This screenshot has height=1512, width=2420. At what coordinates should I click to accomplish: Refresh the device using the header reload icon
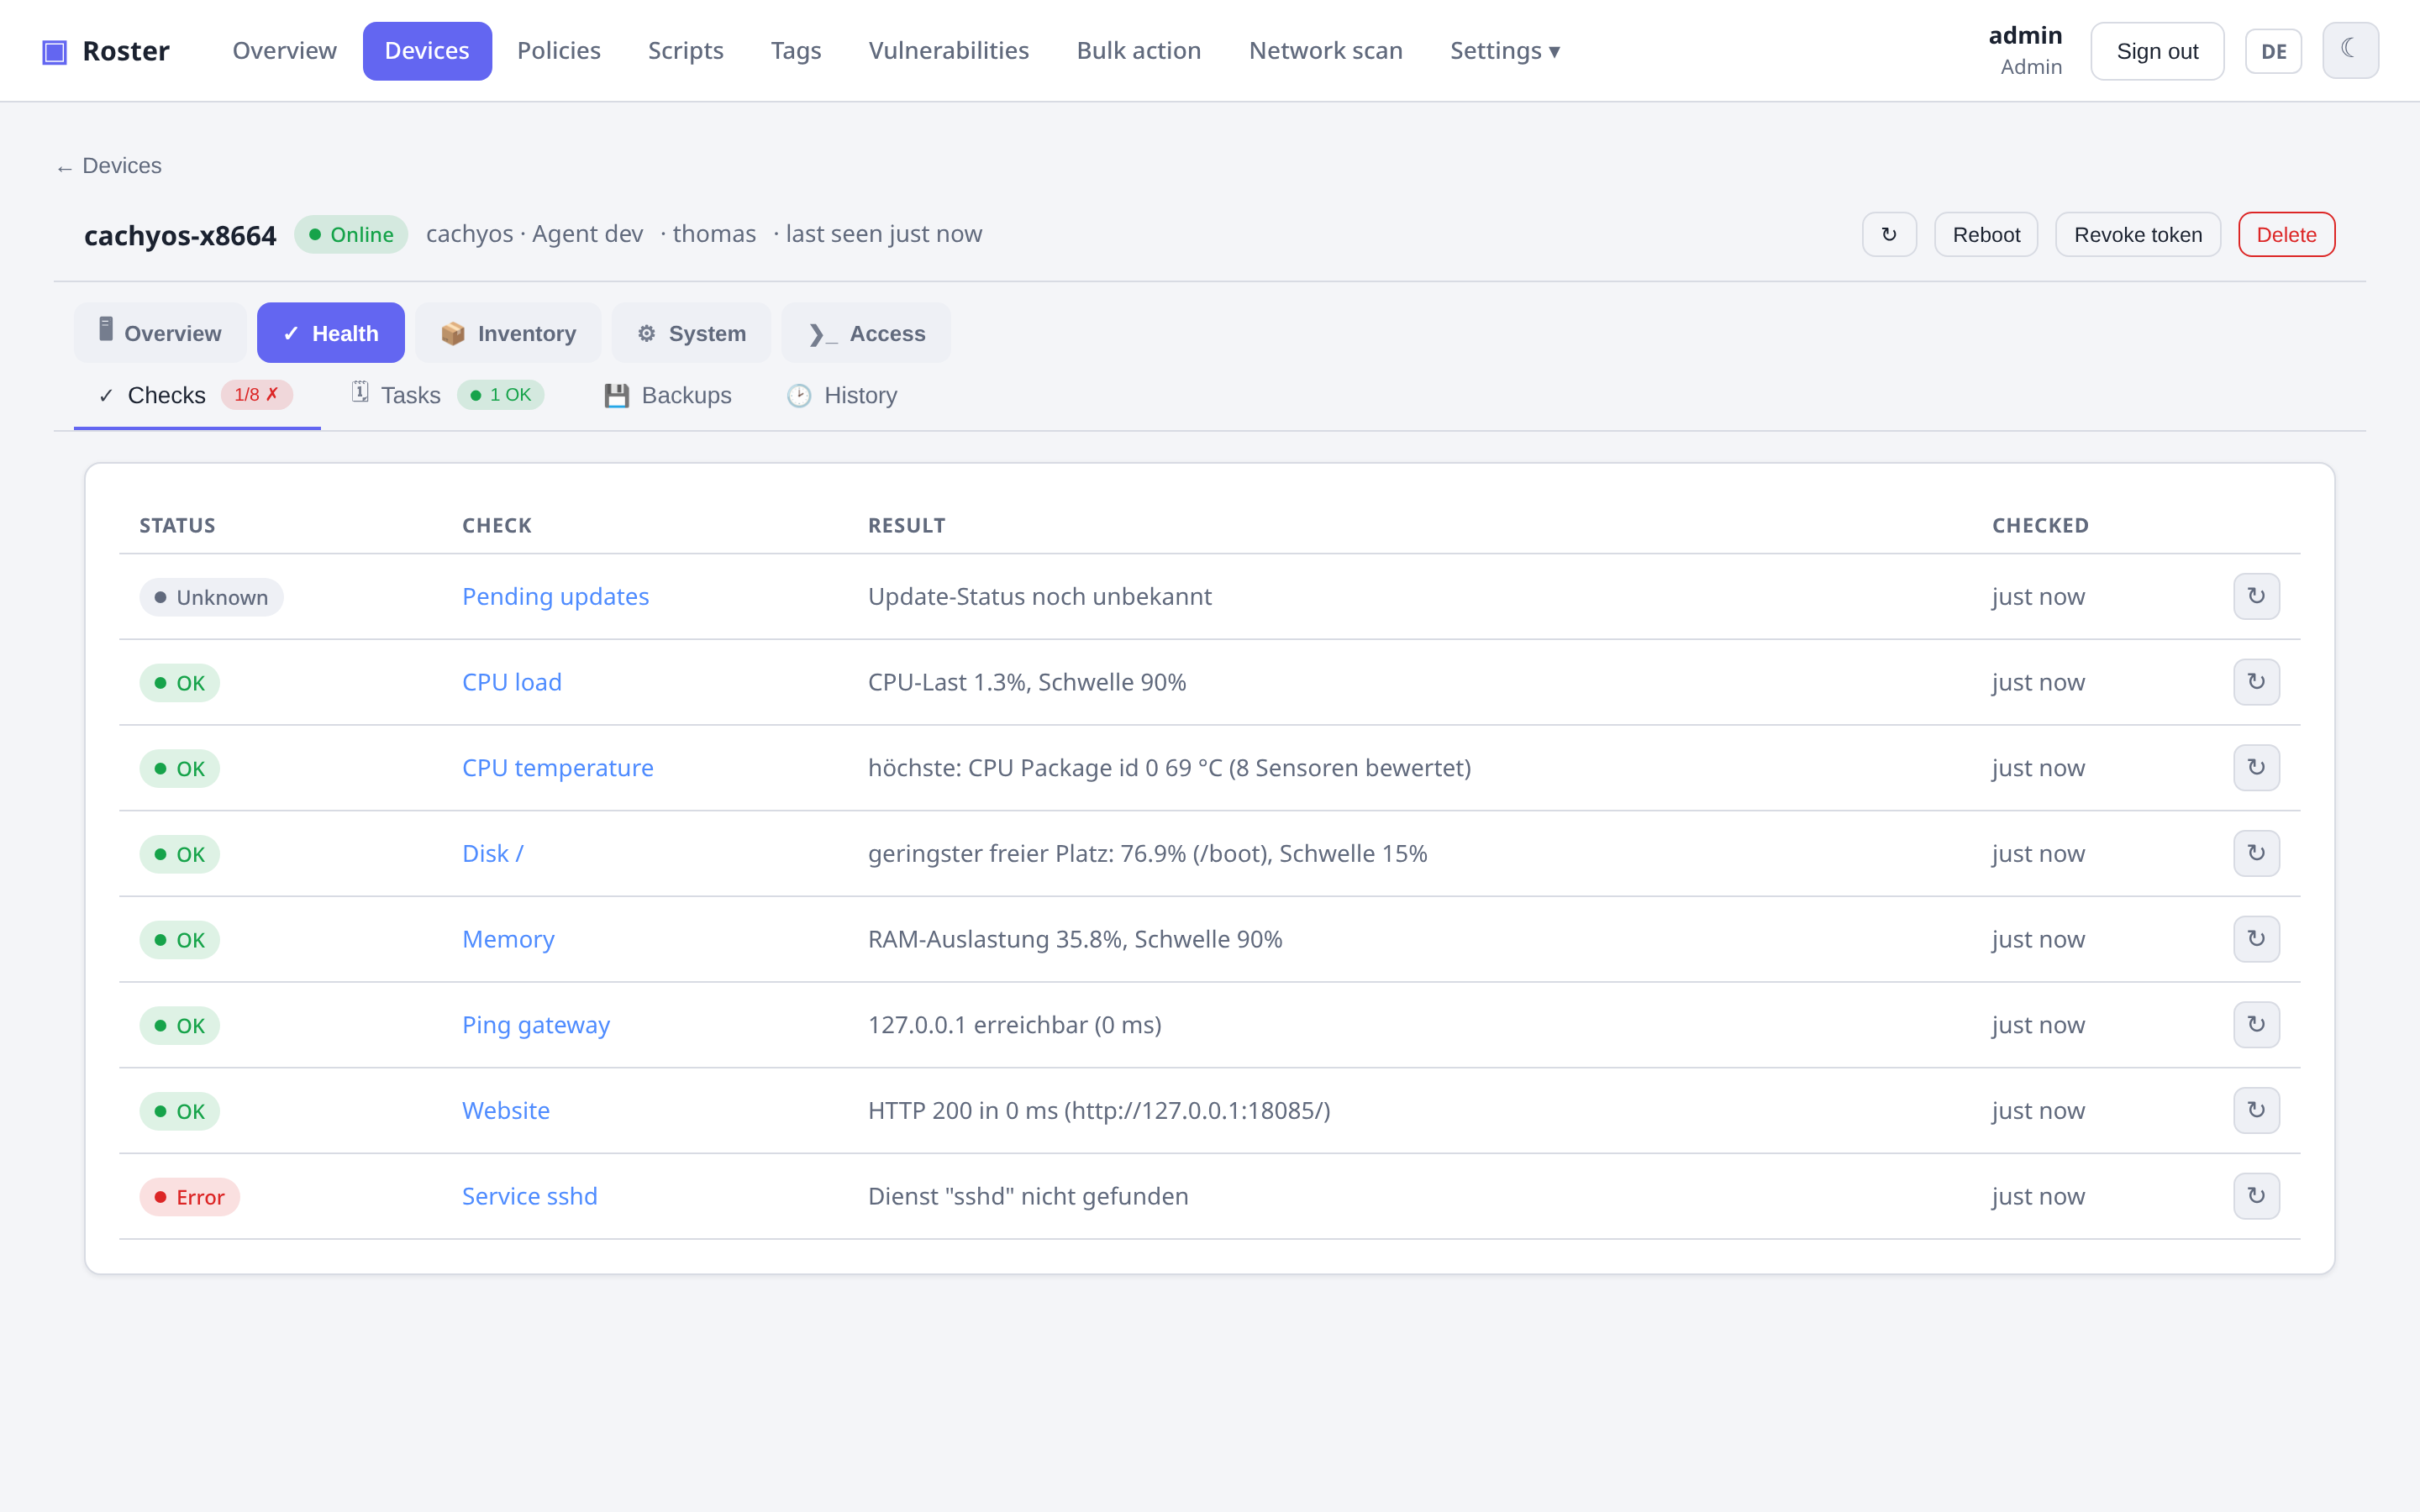[1888, 234]
